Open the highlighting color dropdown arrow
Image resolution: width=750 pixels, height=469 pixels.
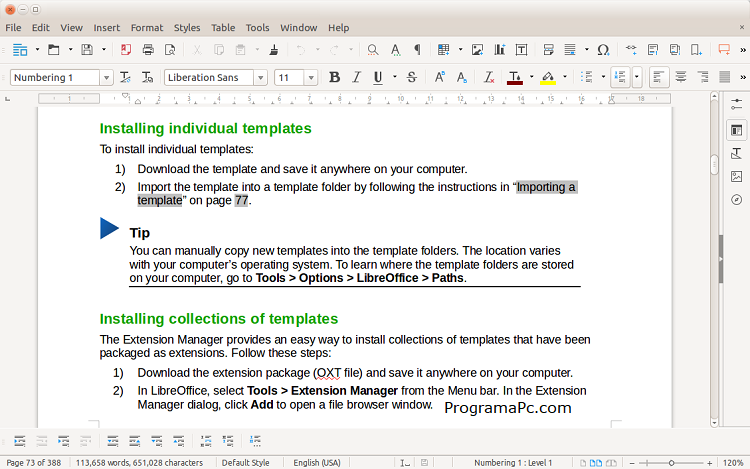565,77
